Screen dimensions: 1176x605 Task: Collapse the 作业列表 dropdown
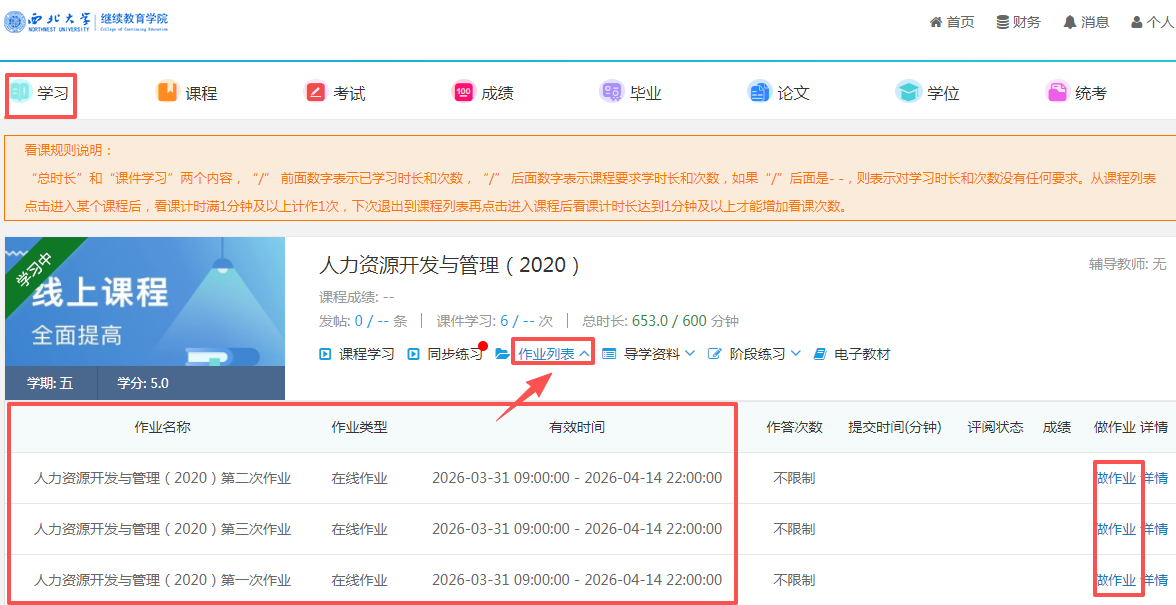coord(553,354)
